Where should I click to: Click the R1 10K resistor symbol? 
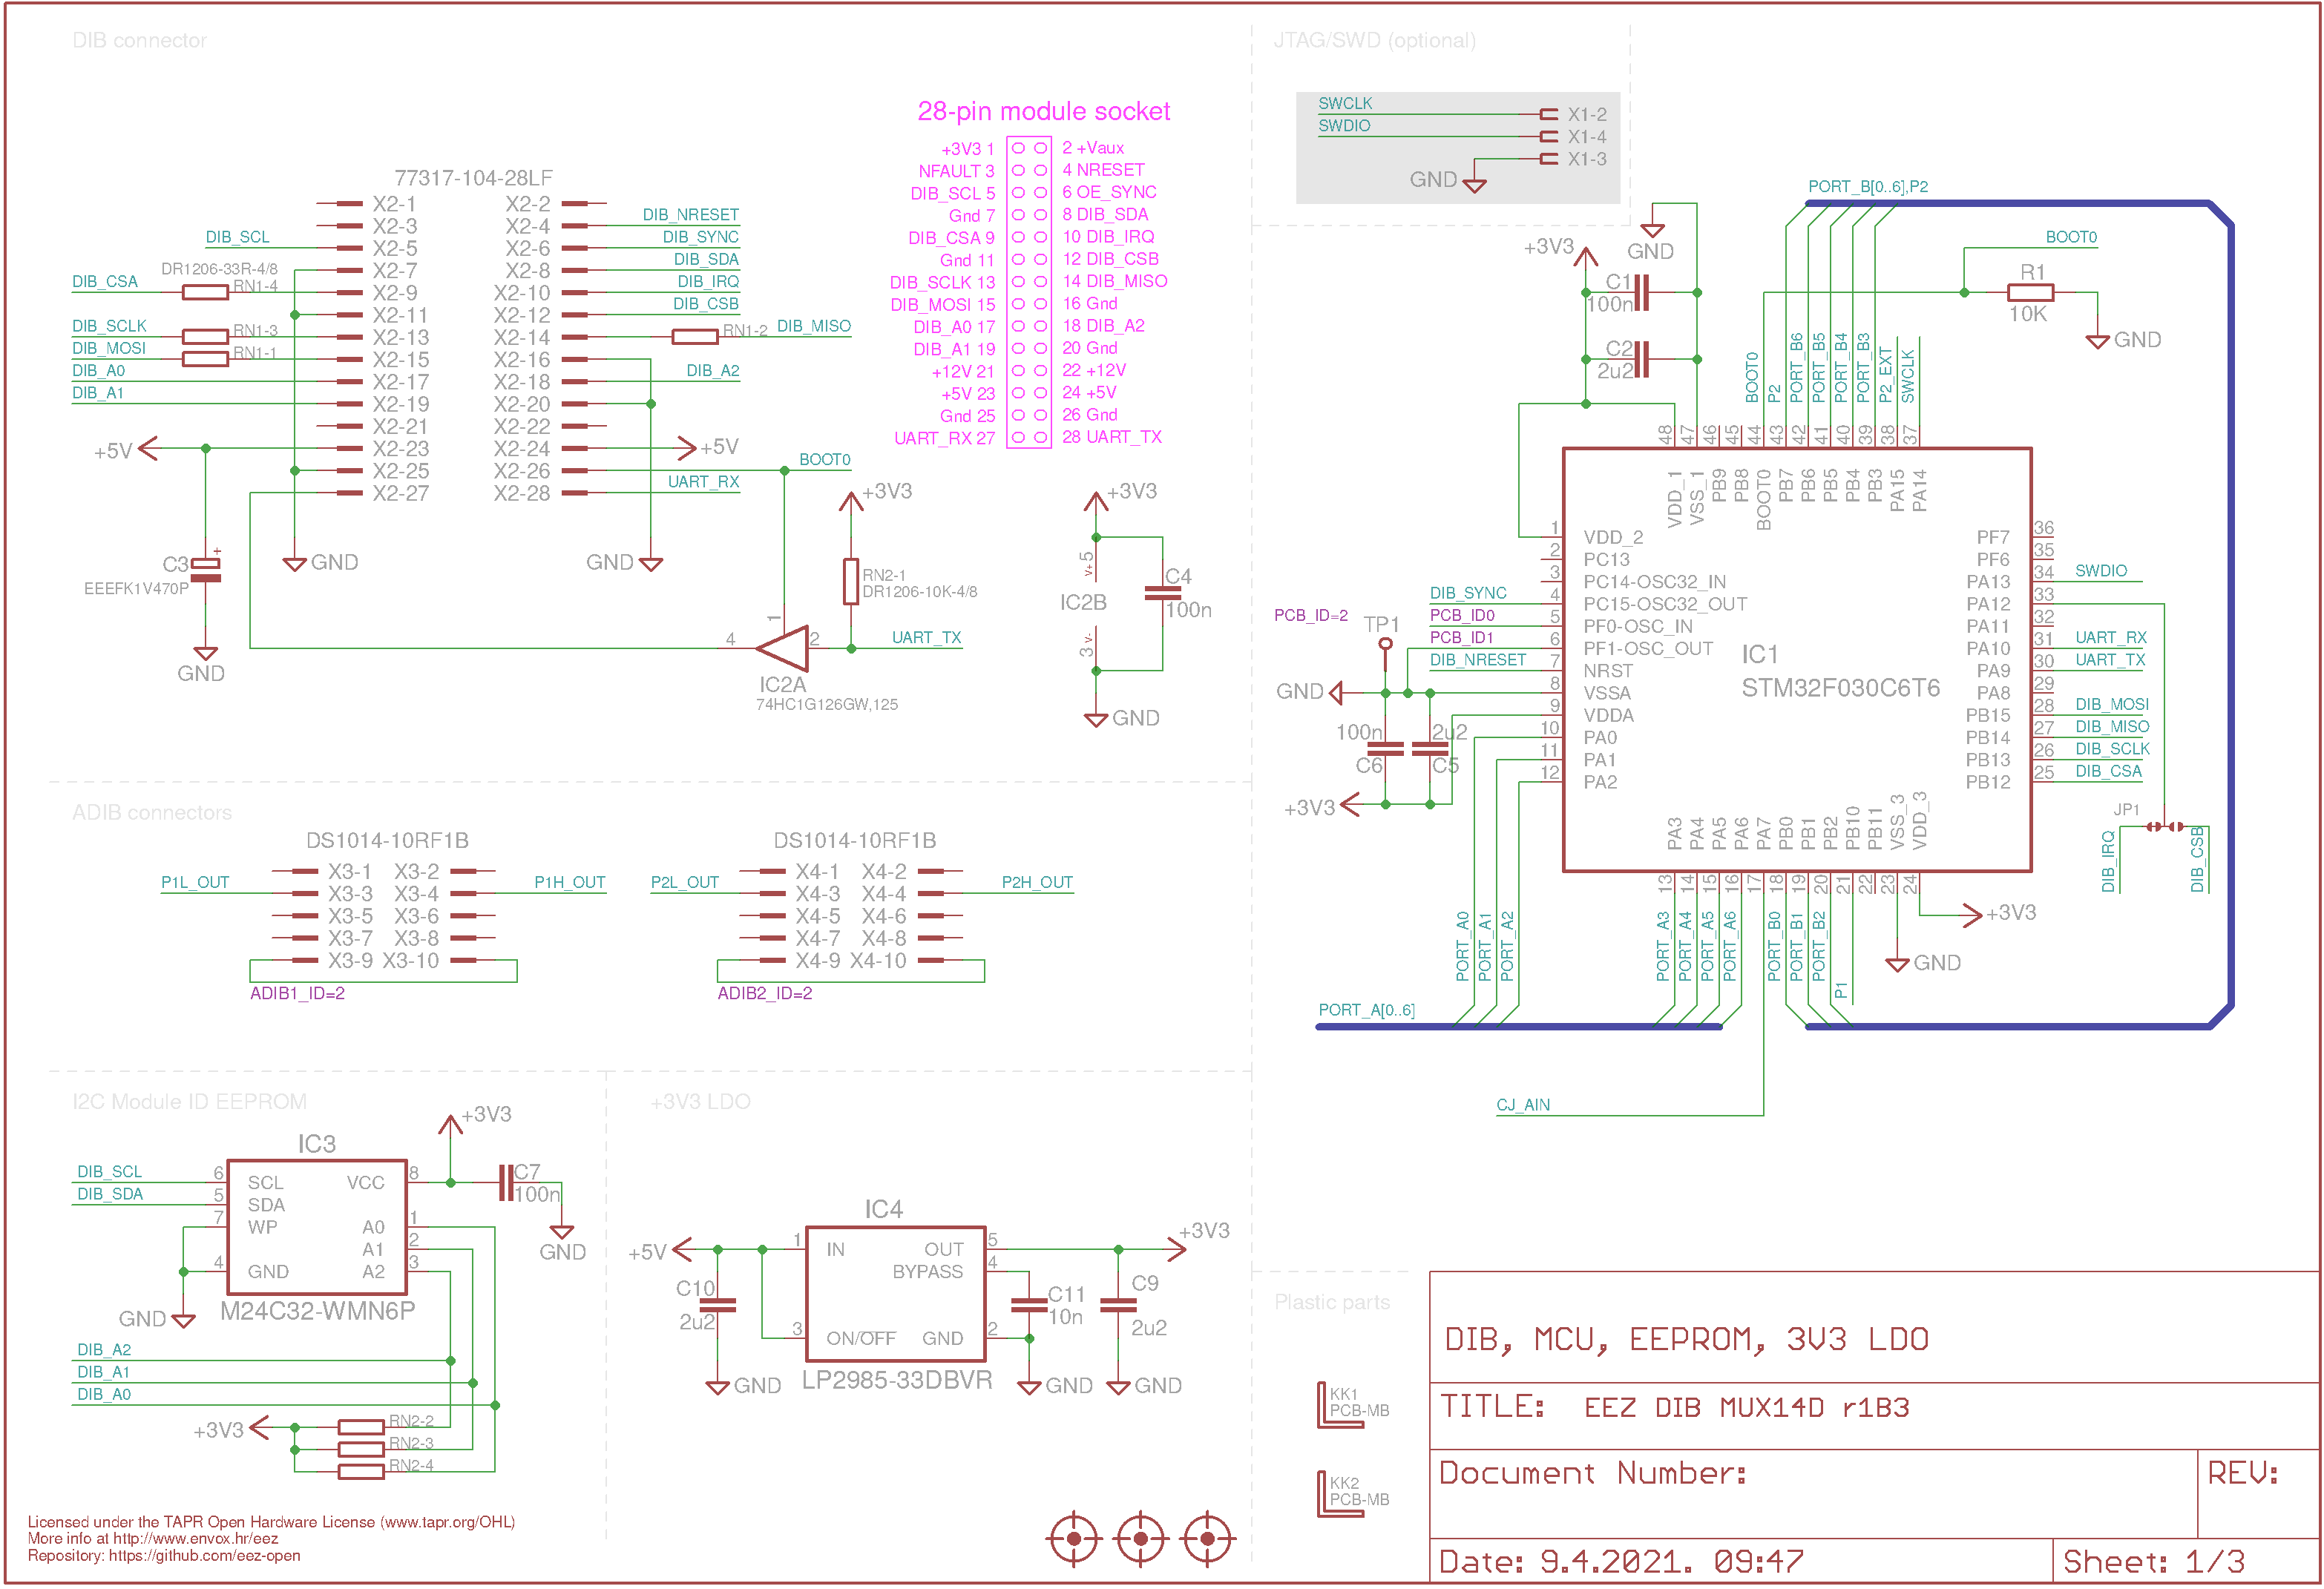2030,292
